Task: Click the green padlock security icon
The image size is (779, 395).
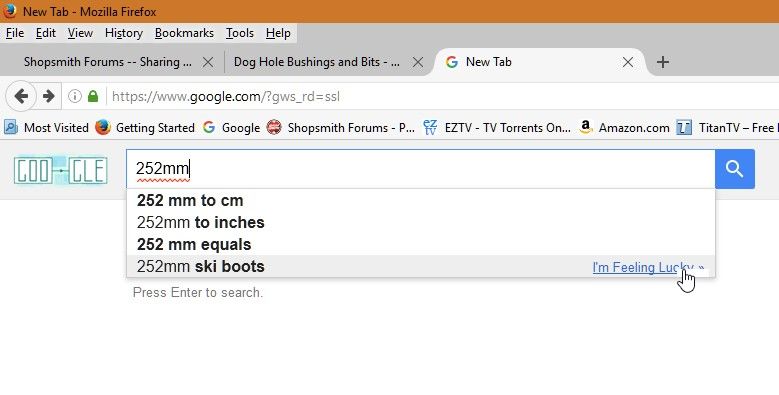Action: point(93,96)
